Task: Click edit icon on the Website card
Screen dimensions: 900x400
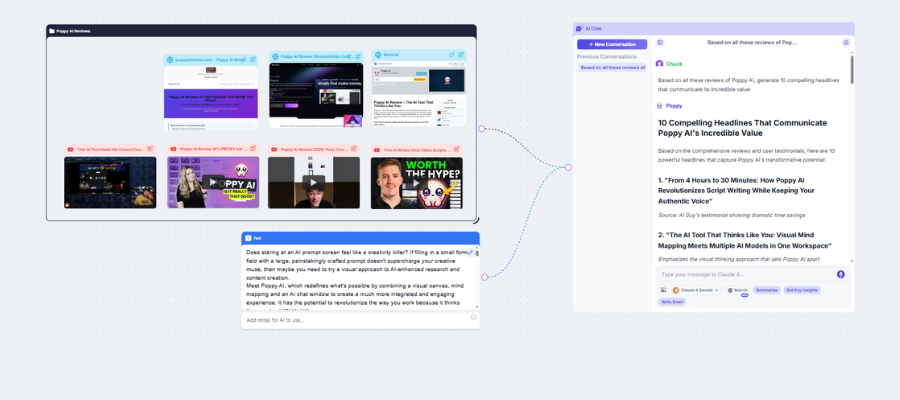Action: pyautogui.click(x=463, y=55)
